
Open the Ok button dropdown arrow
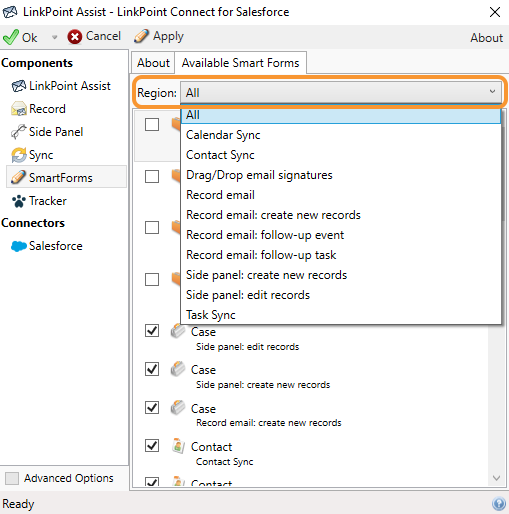(x=54, y=37)
